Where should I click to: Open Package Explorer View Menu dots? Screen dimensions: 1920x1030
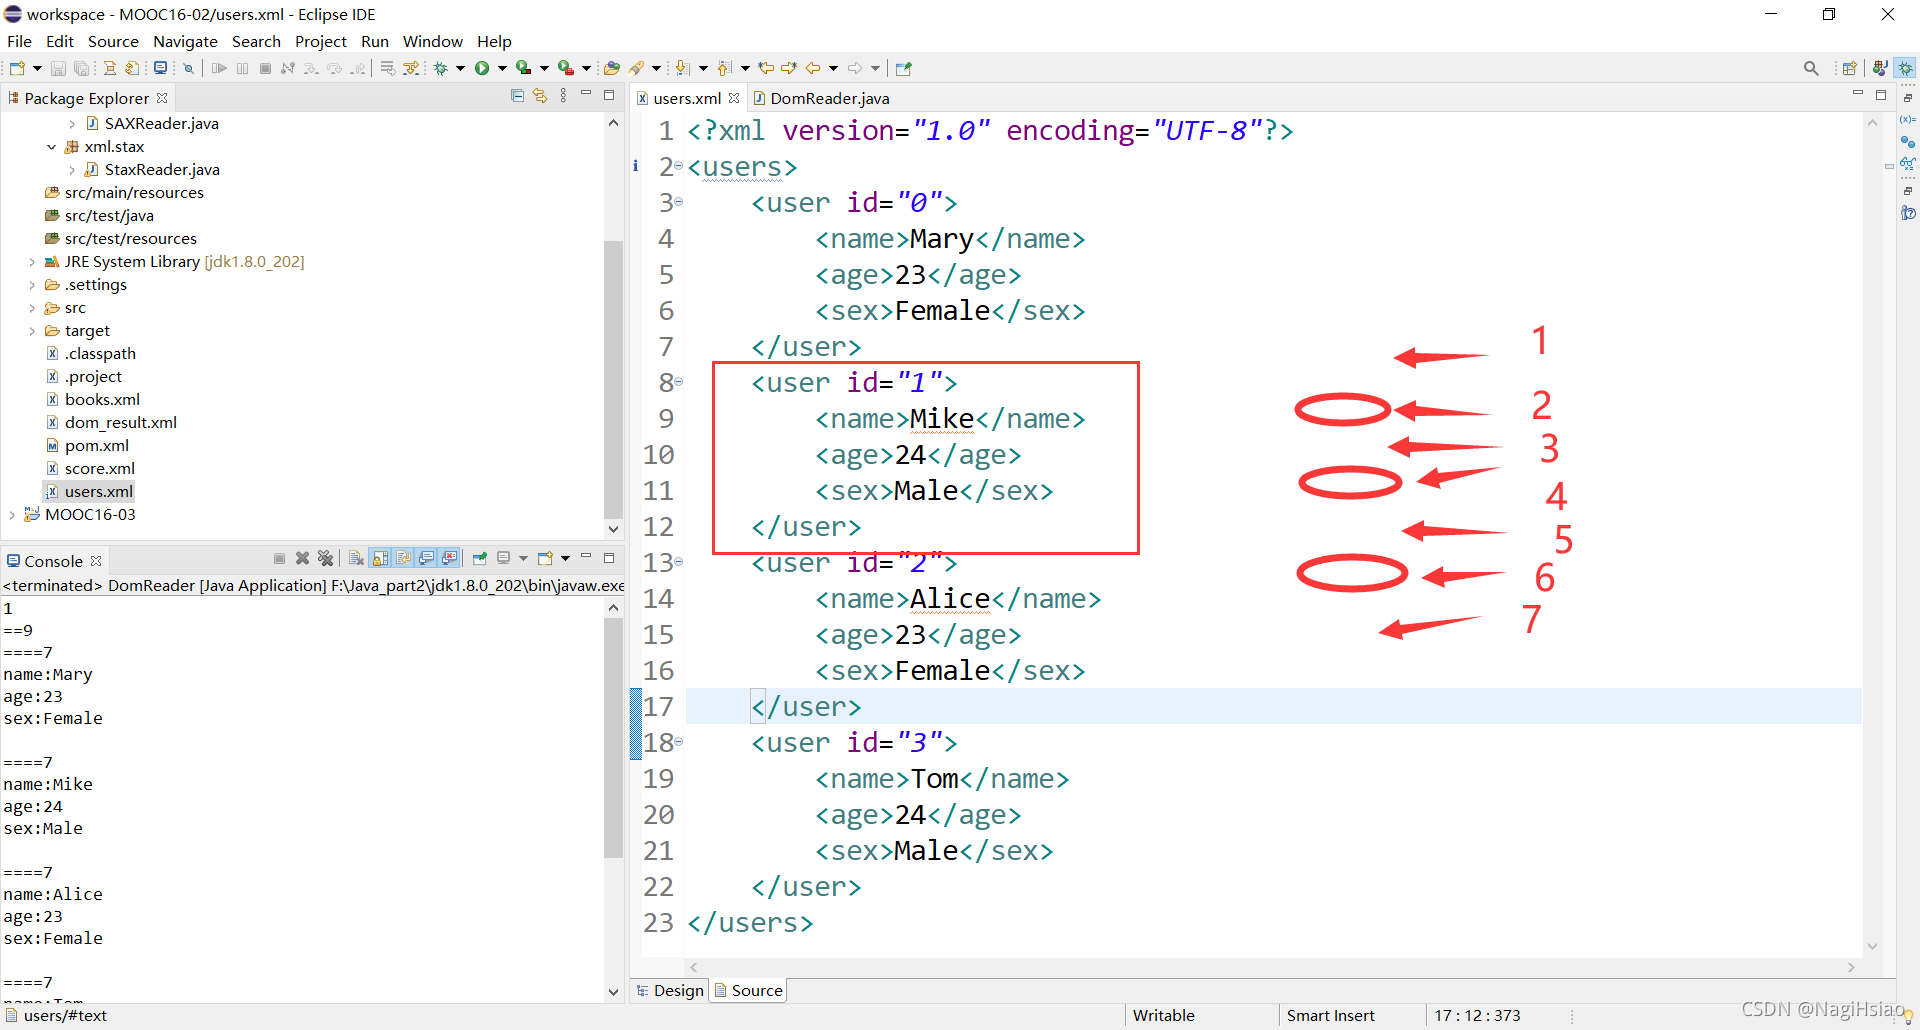pos(563,96)
